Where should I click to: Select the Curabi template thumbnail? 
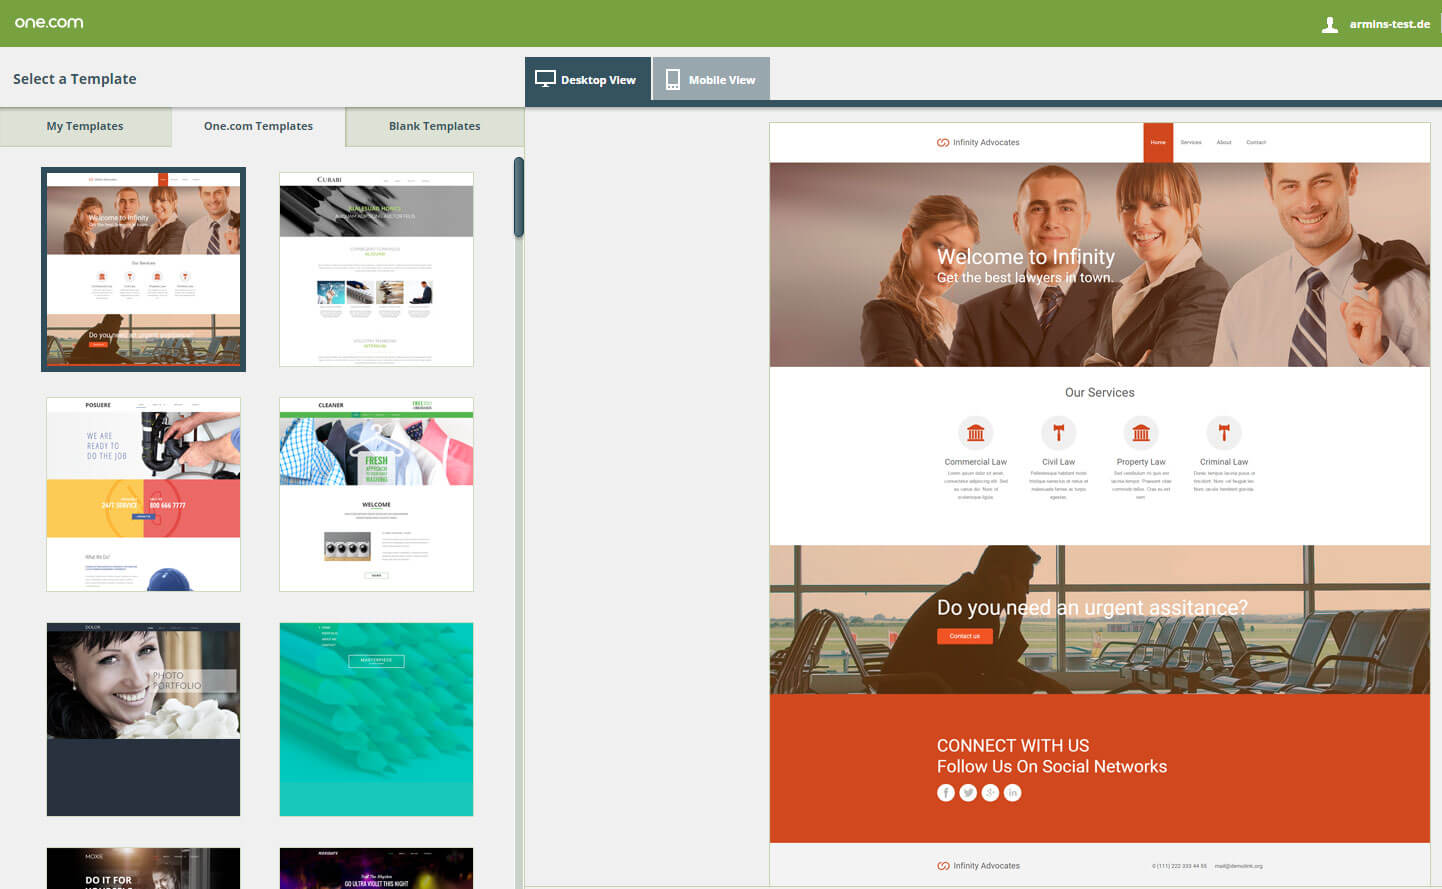click(376, 269)
